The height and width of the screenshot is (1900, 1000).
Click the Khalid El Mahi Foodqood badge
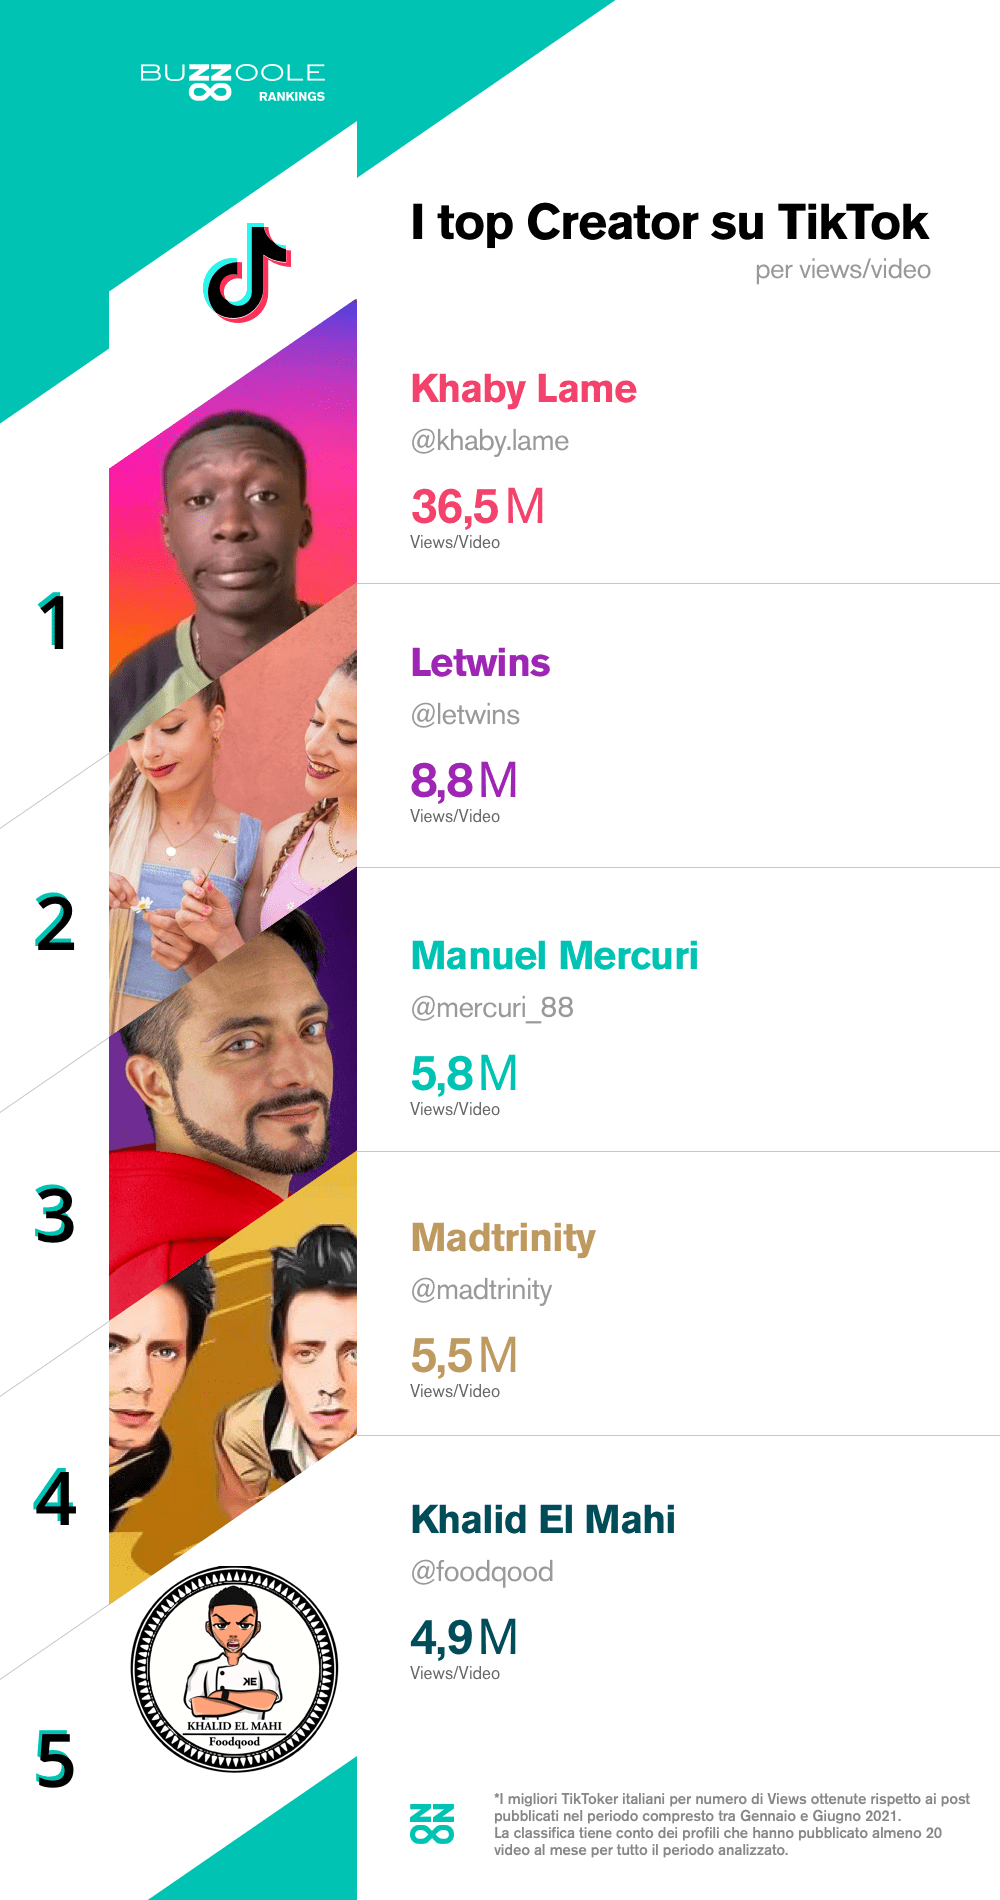coord(235,1669)
